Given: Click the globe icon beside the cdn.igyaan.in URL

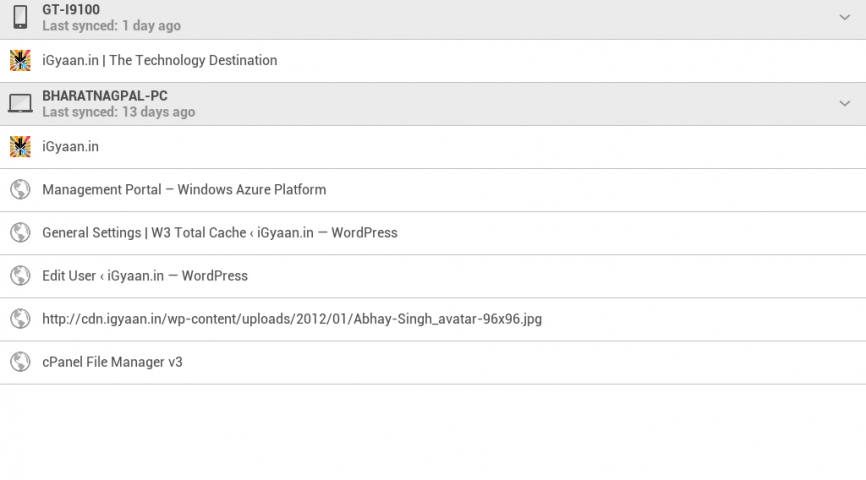Looking at the screenshot, I should (x=20, y=318).
